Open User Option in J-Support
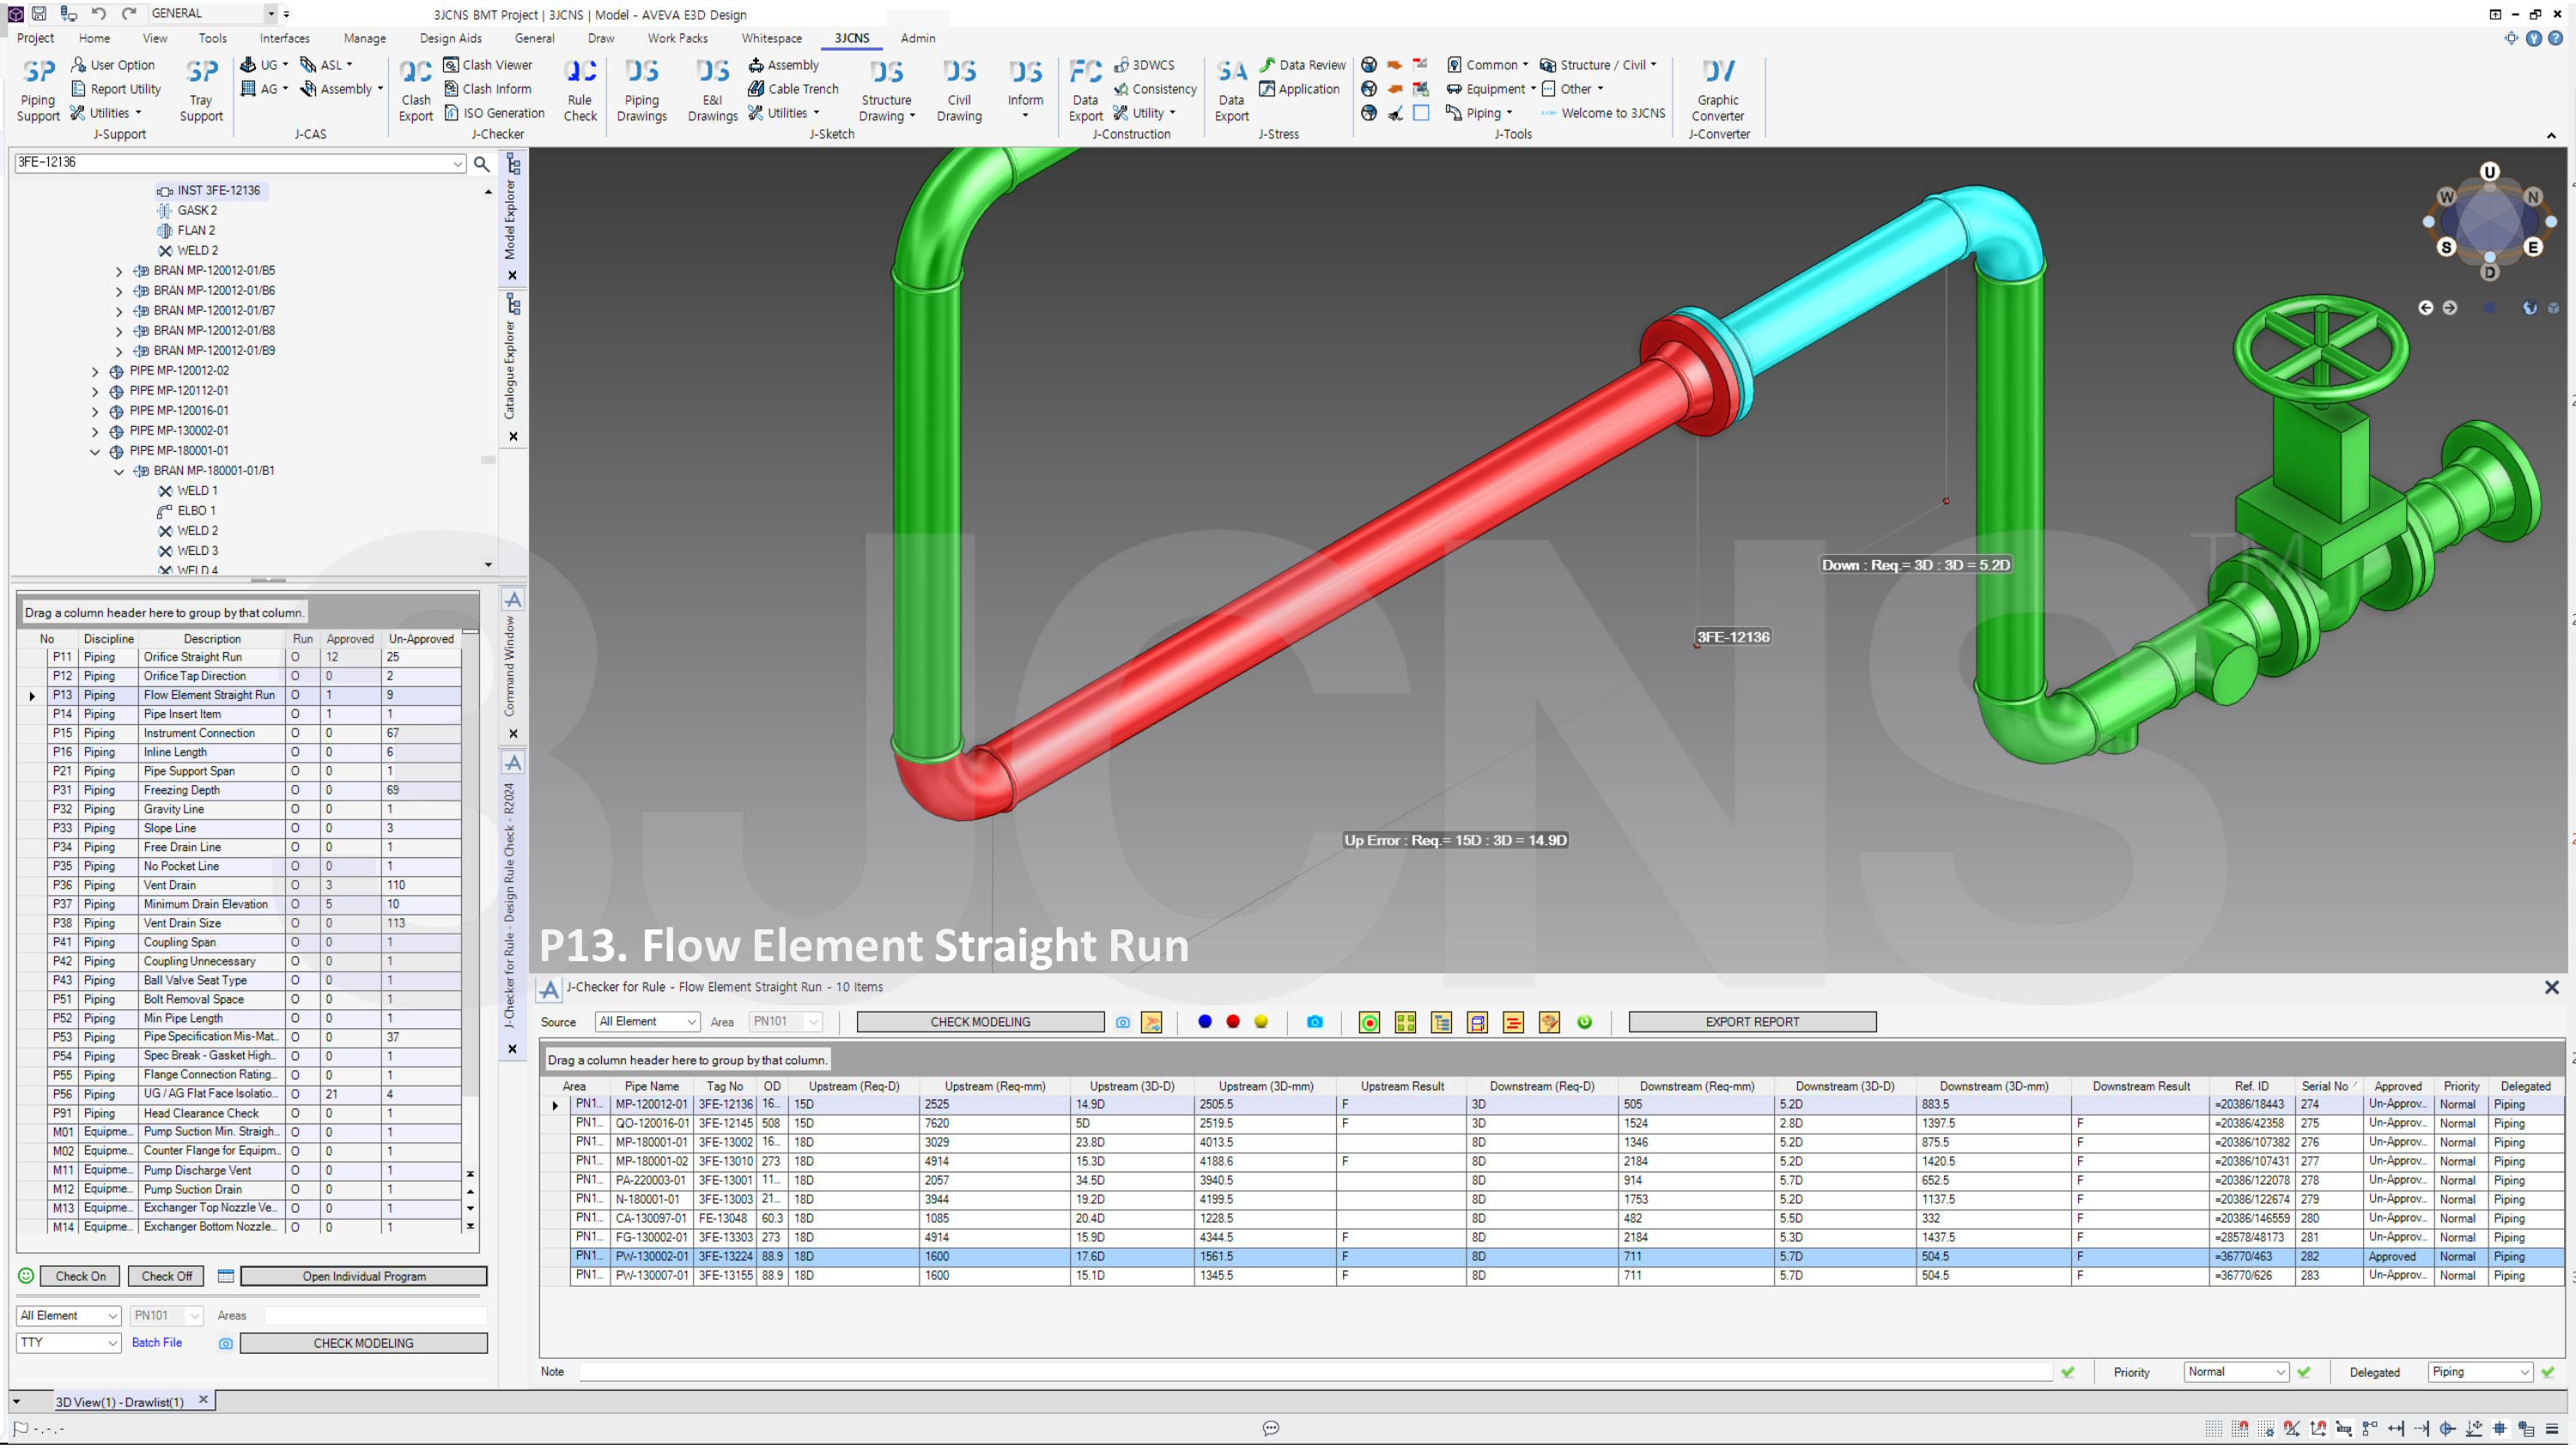 (x=112, y=65)
